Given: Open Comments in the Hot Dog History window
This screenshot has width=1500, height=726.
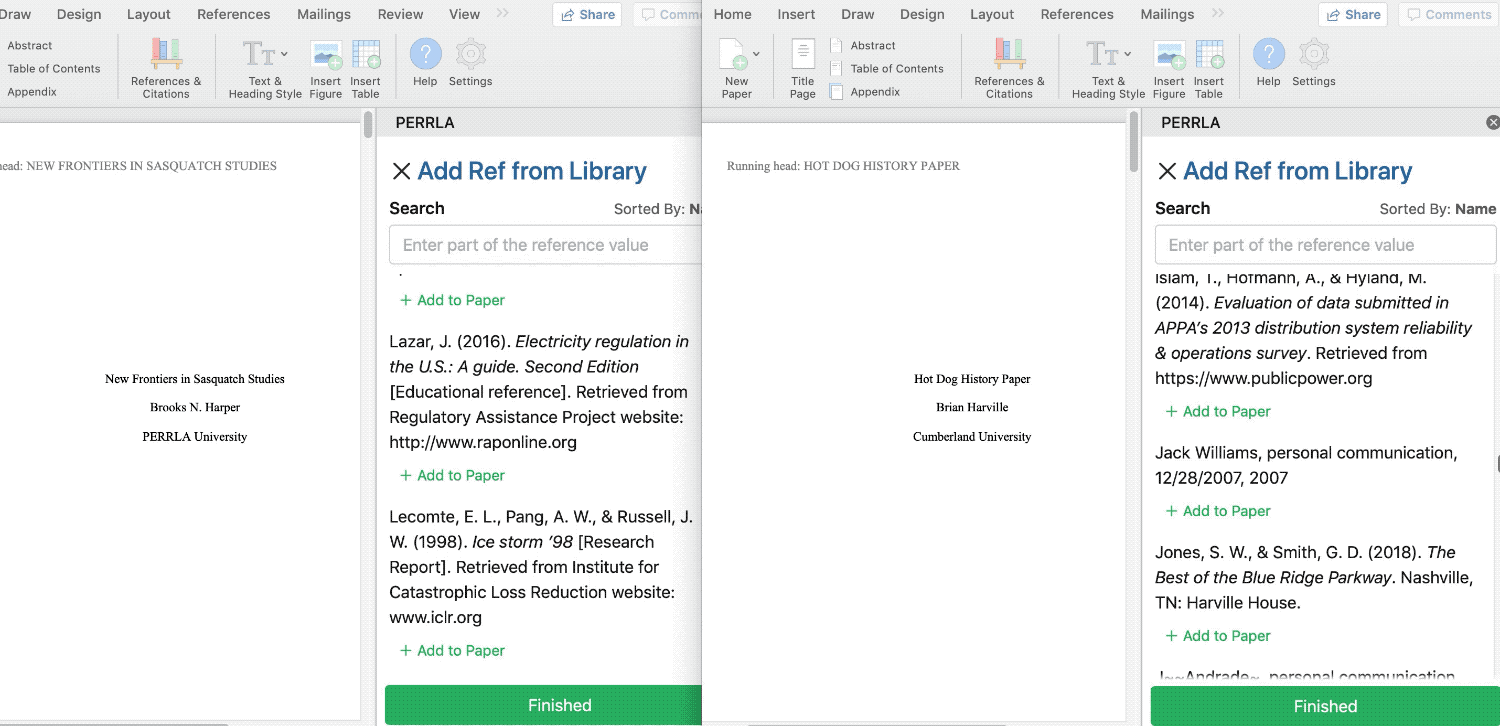Looking at the screenshot, I should pos(1448,14).
